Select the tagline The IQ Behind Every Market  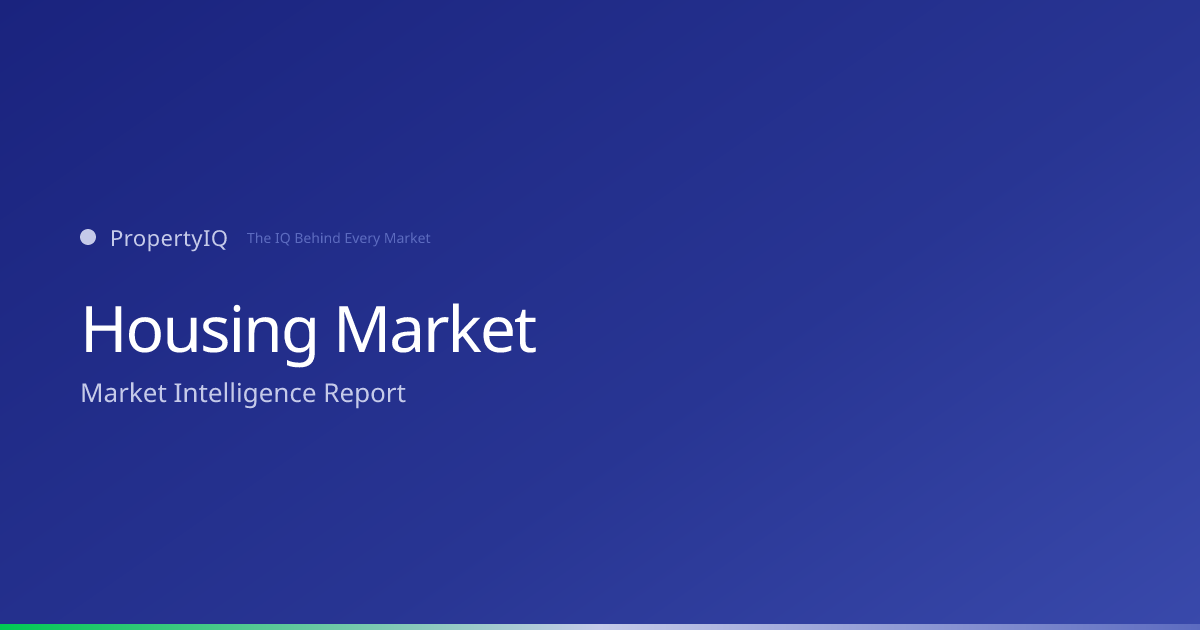click(x=339, y=239)
